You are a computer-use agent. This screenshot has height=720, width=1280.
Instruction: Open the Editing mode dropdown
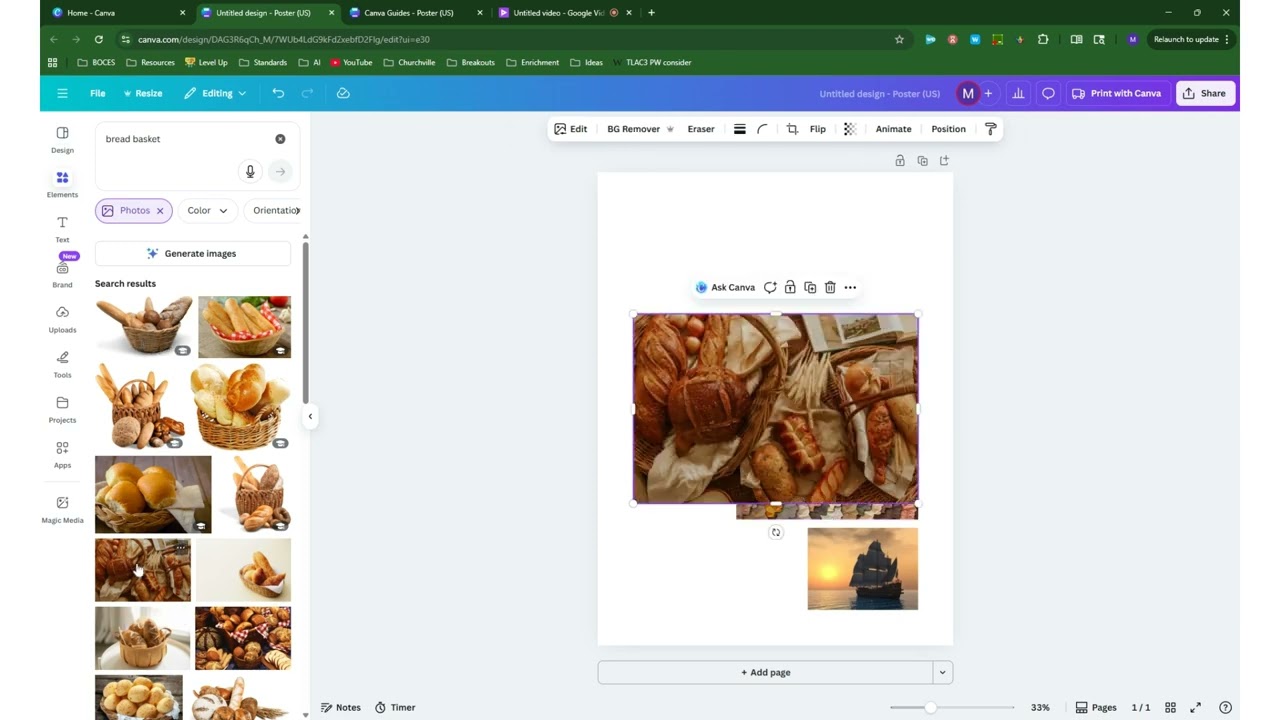click(215, 93)
